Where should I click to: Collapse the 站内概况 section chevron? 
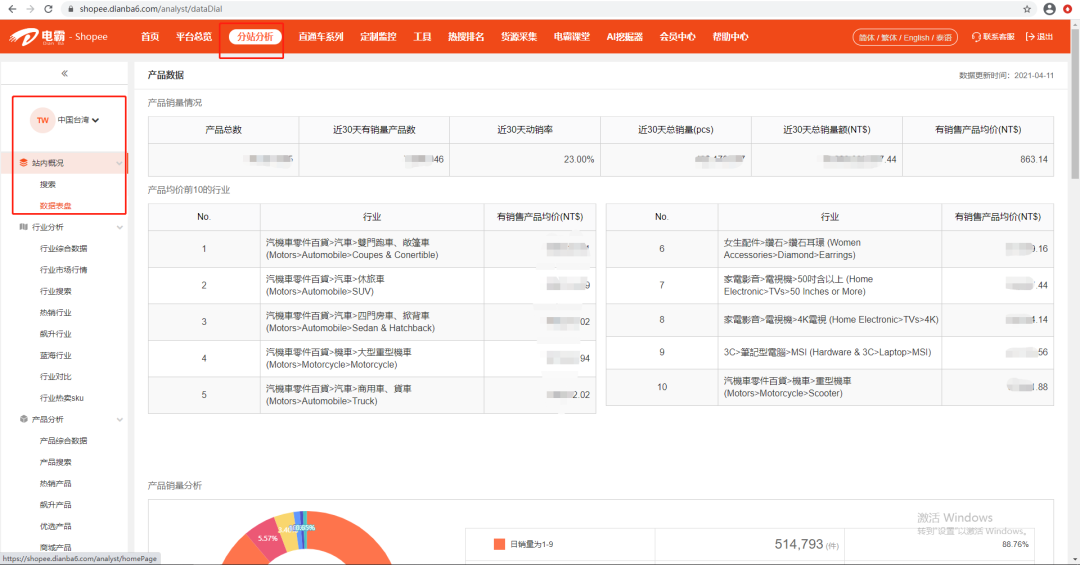(x=119, y=163)
